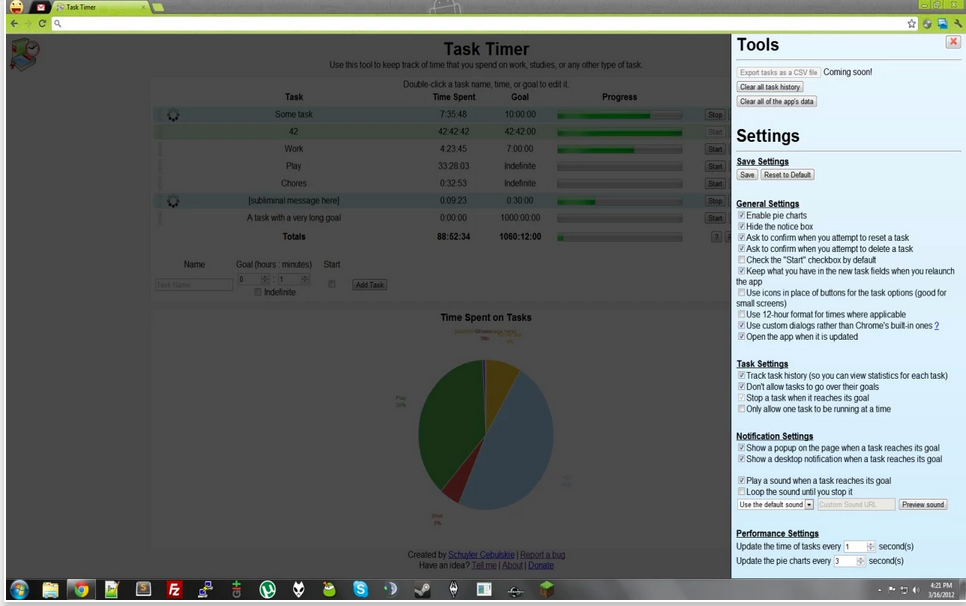Launch FileZilla from the taskbar
This screenshot has height=606, width=966.
click(x=174, y=590)
